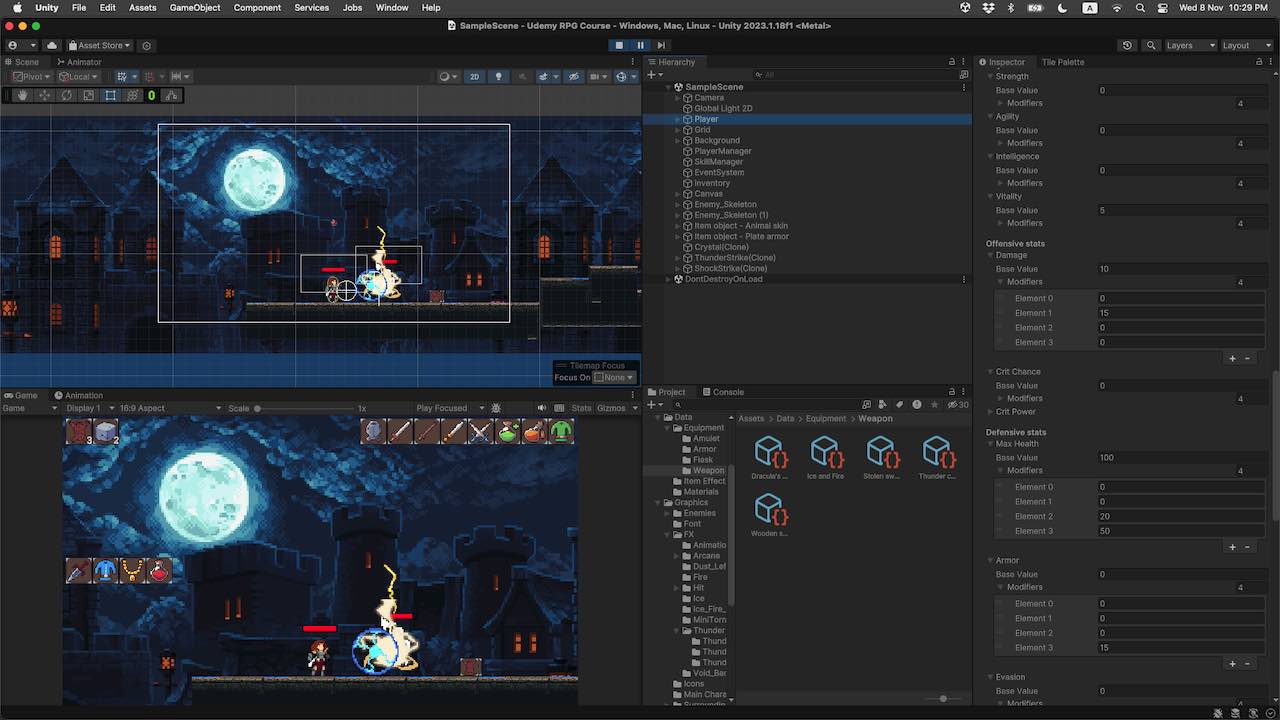Lock the Inspector panel

coord(1261,62)
